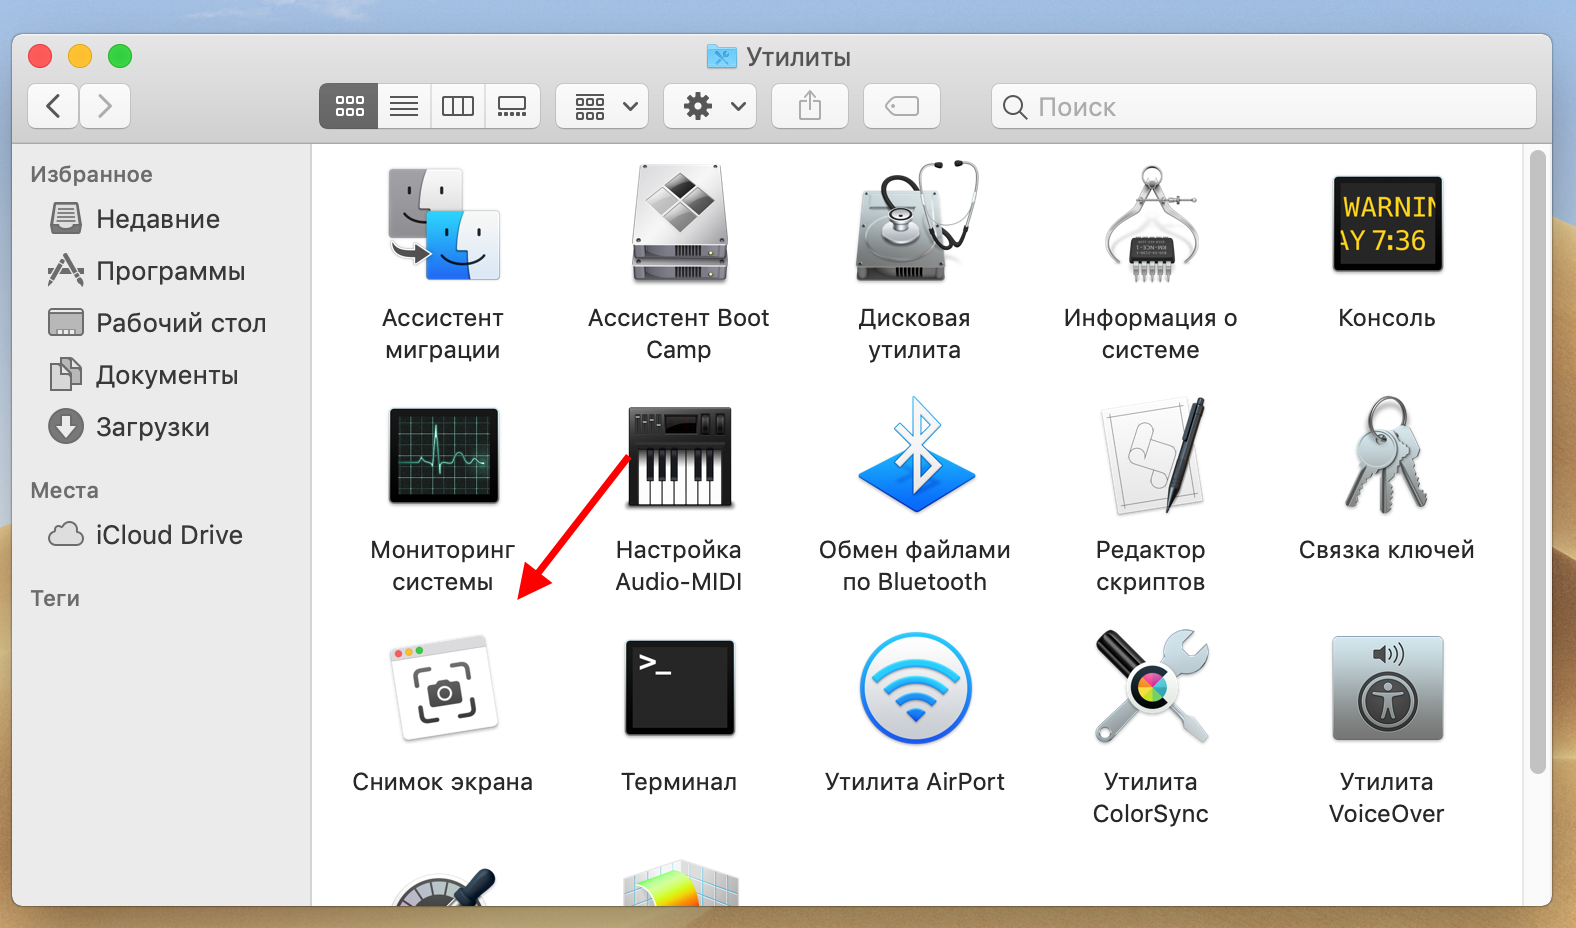Screen dimensions: 1576x928
Task: Click the iCloud Drive cloud icon
Action: 66,534
